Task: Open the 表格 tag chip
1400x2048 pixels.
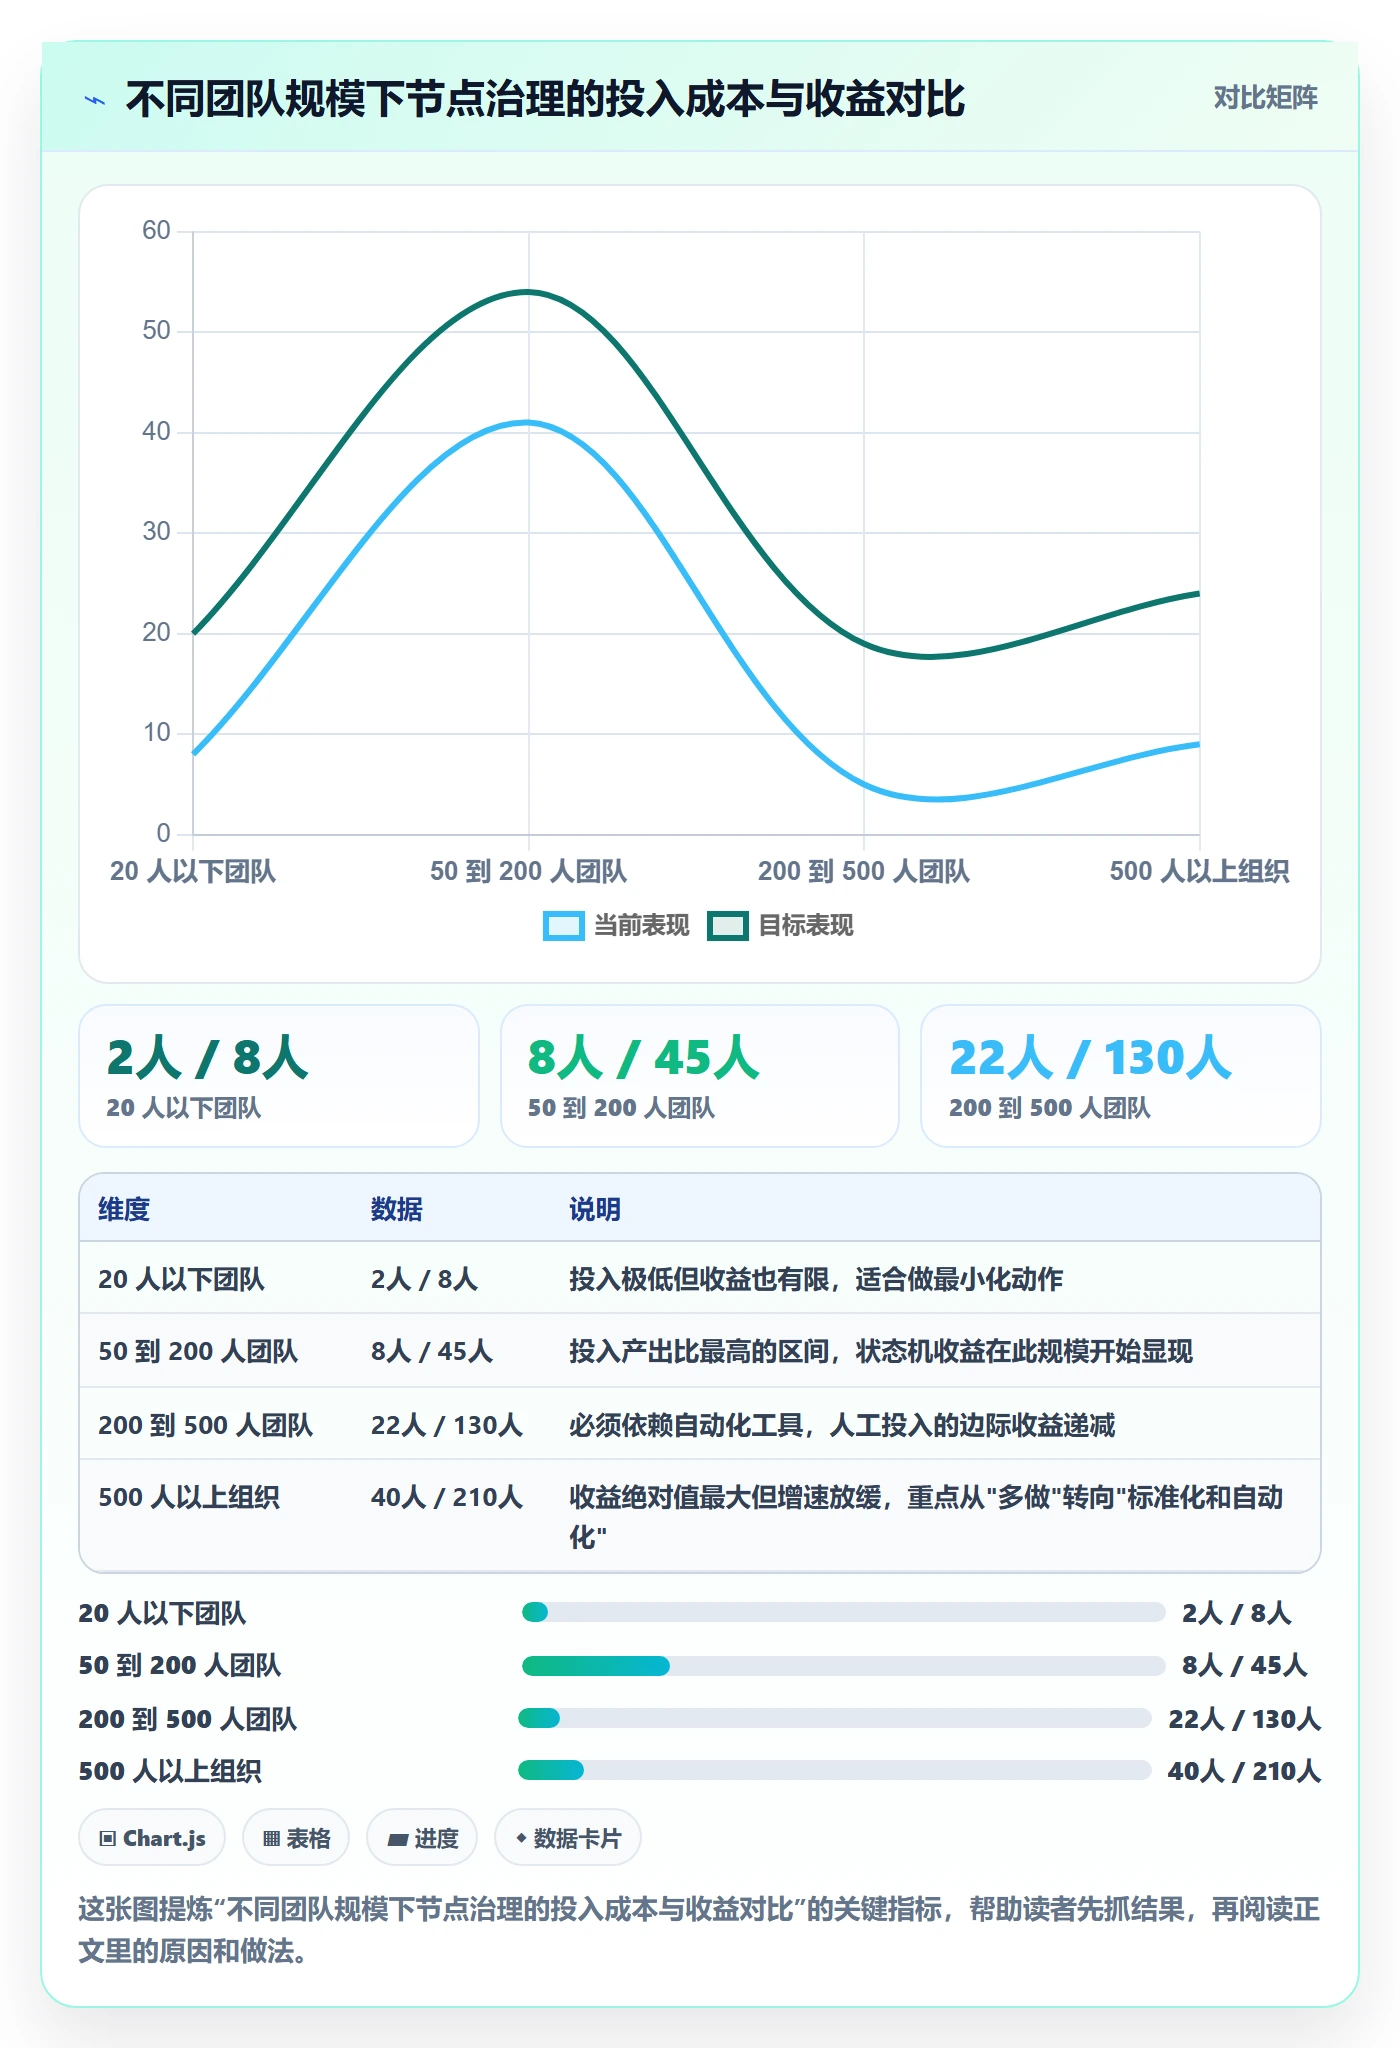Action: [x=296, y=1838]
